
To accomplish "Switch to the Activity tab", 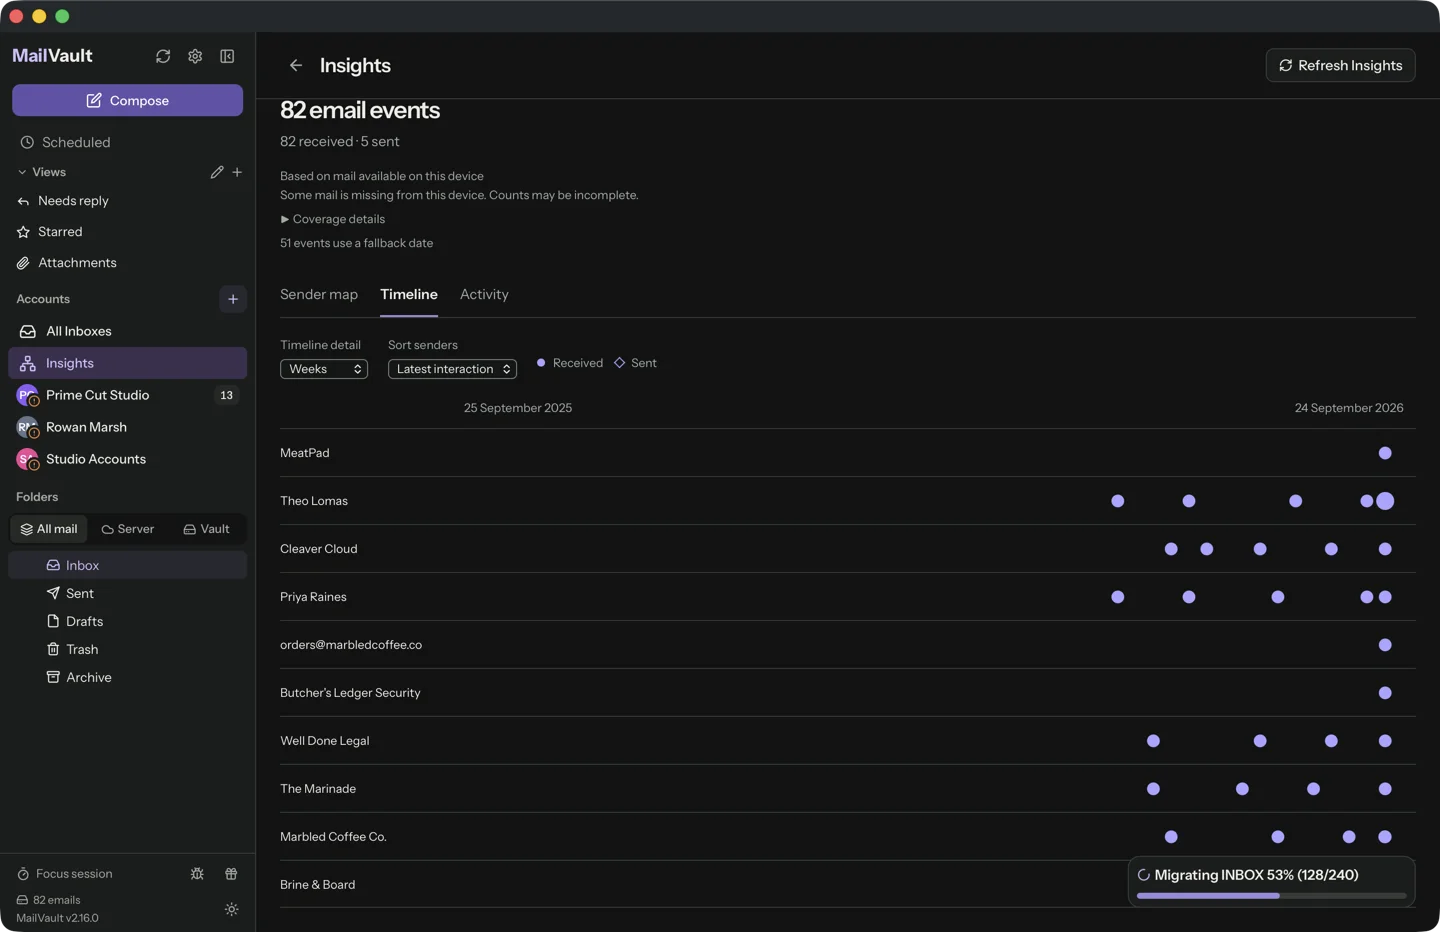I will (x=484, y=294).
